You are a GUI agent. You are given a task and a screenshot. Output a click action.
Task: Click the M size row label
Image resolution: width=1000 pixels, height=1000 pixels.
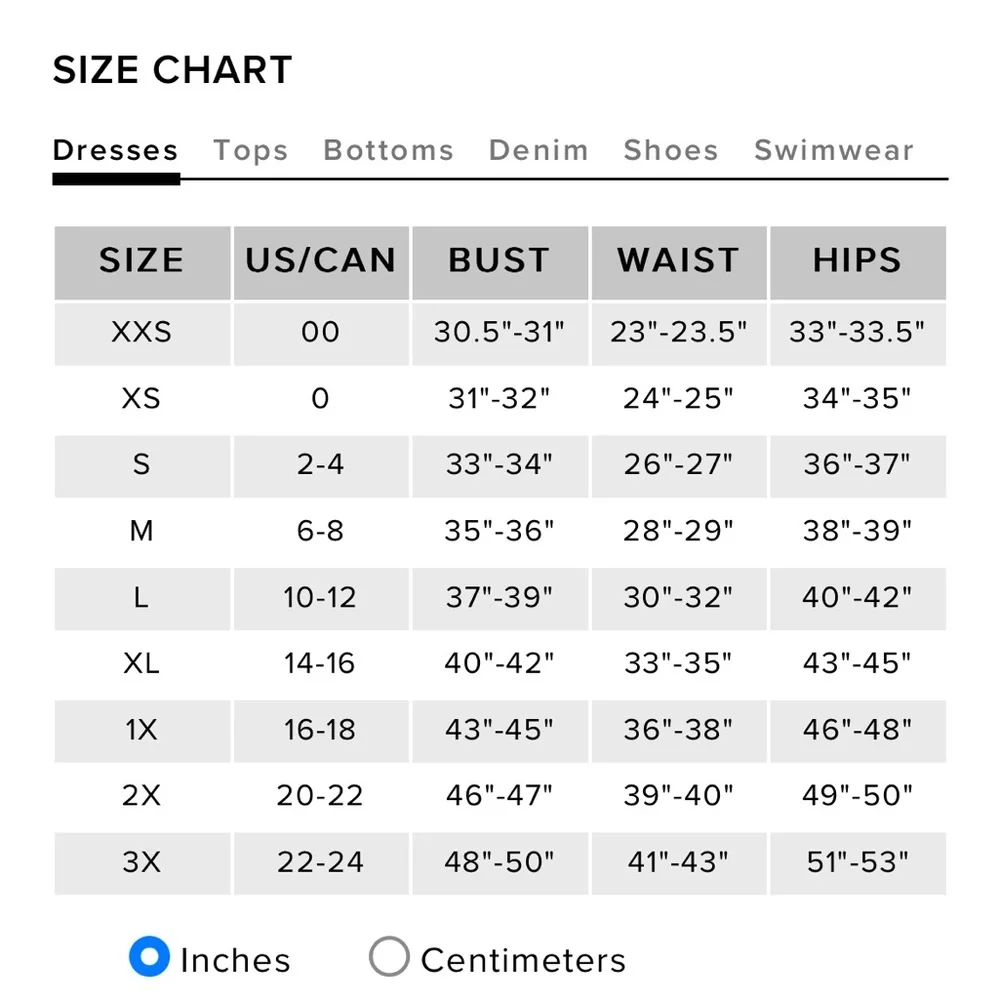click(142, 531)
